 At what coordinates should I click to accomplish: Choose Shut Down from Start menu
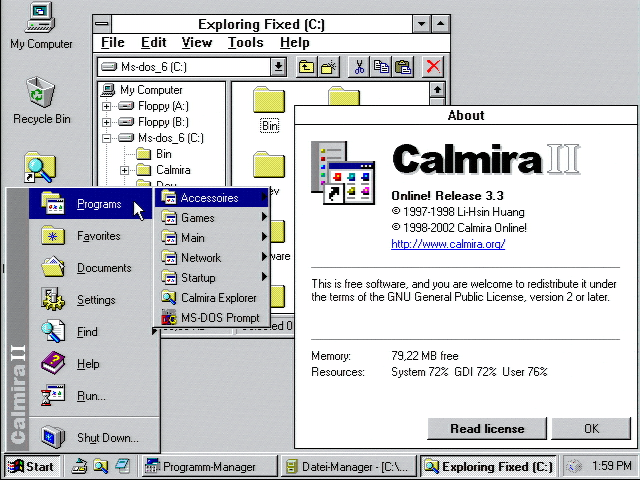coord(107,437)
